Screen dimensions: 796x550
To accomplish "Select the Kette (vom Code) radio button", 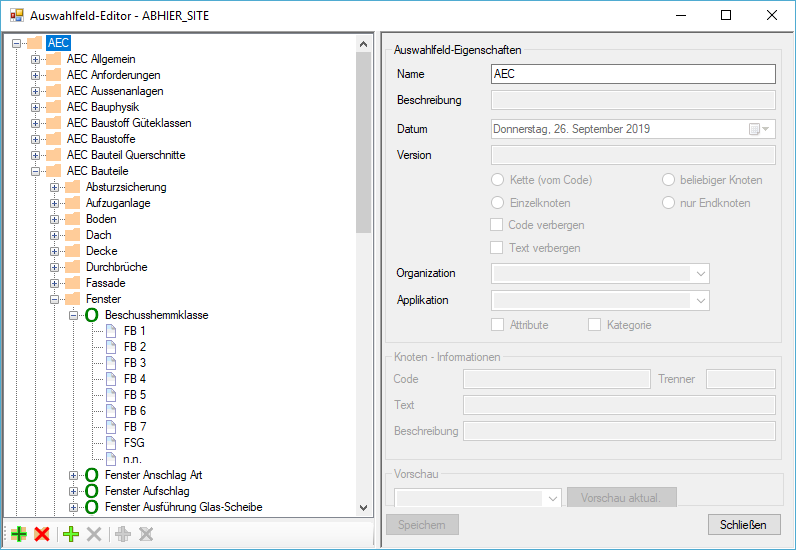I will (x=498, y=180).
